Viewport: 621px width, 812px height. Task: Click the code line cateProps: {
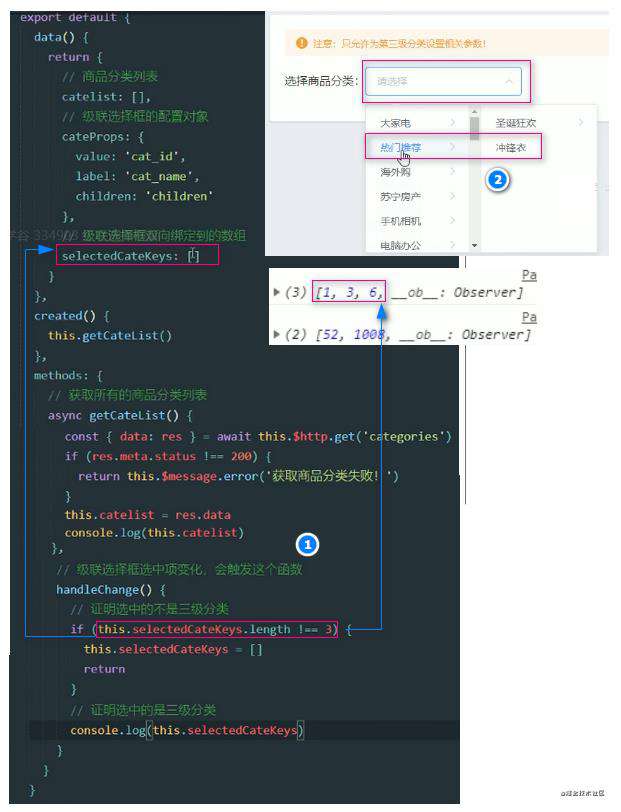(x=103, y=137)
